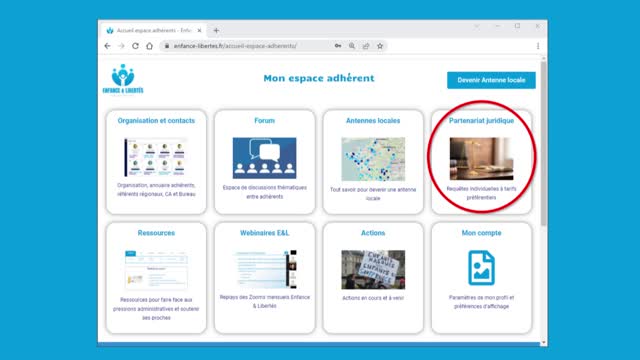Click the text 'Requêtes individuelles à tarifs préférentiels'
Screen dimensions: 640x360
click(x=481, y=193)
